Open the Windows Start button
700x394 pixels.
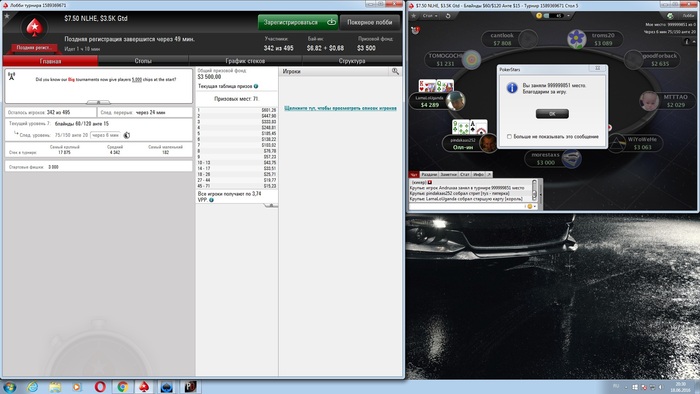tap(9, 387)
